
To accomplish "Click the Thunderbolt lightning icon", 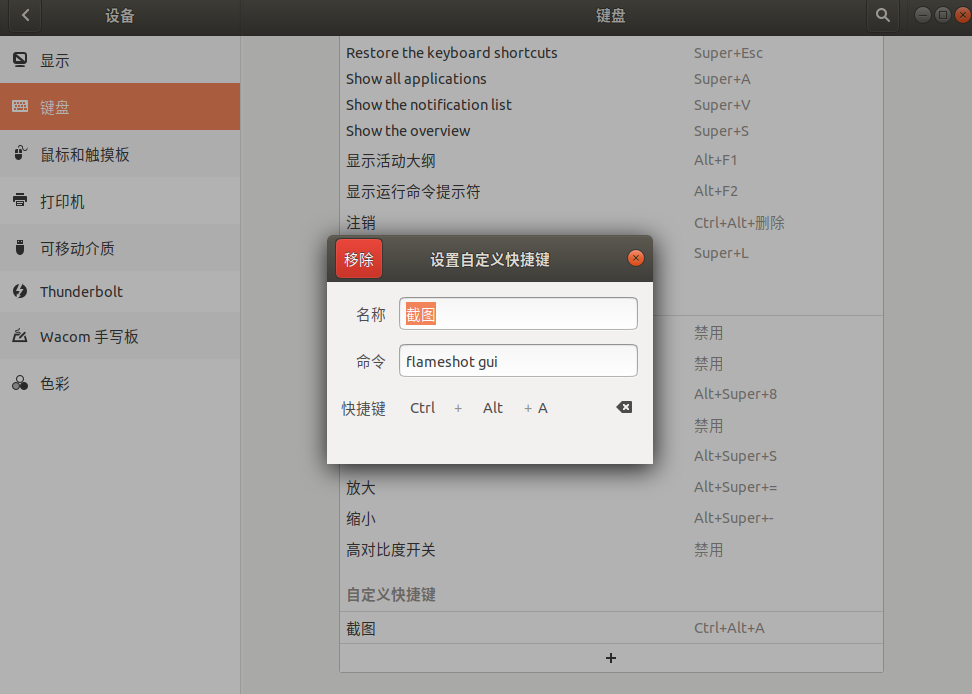I will tap(20, 292).
